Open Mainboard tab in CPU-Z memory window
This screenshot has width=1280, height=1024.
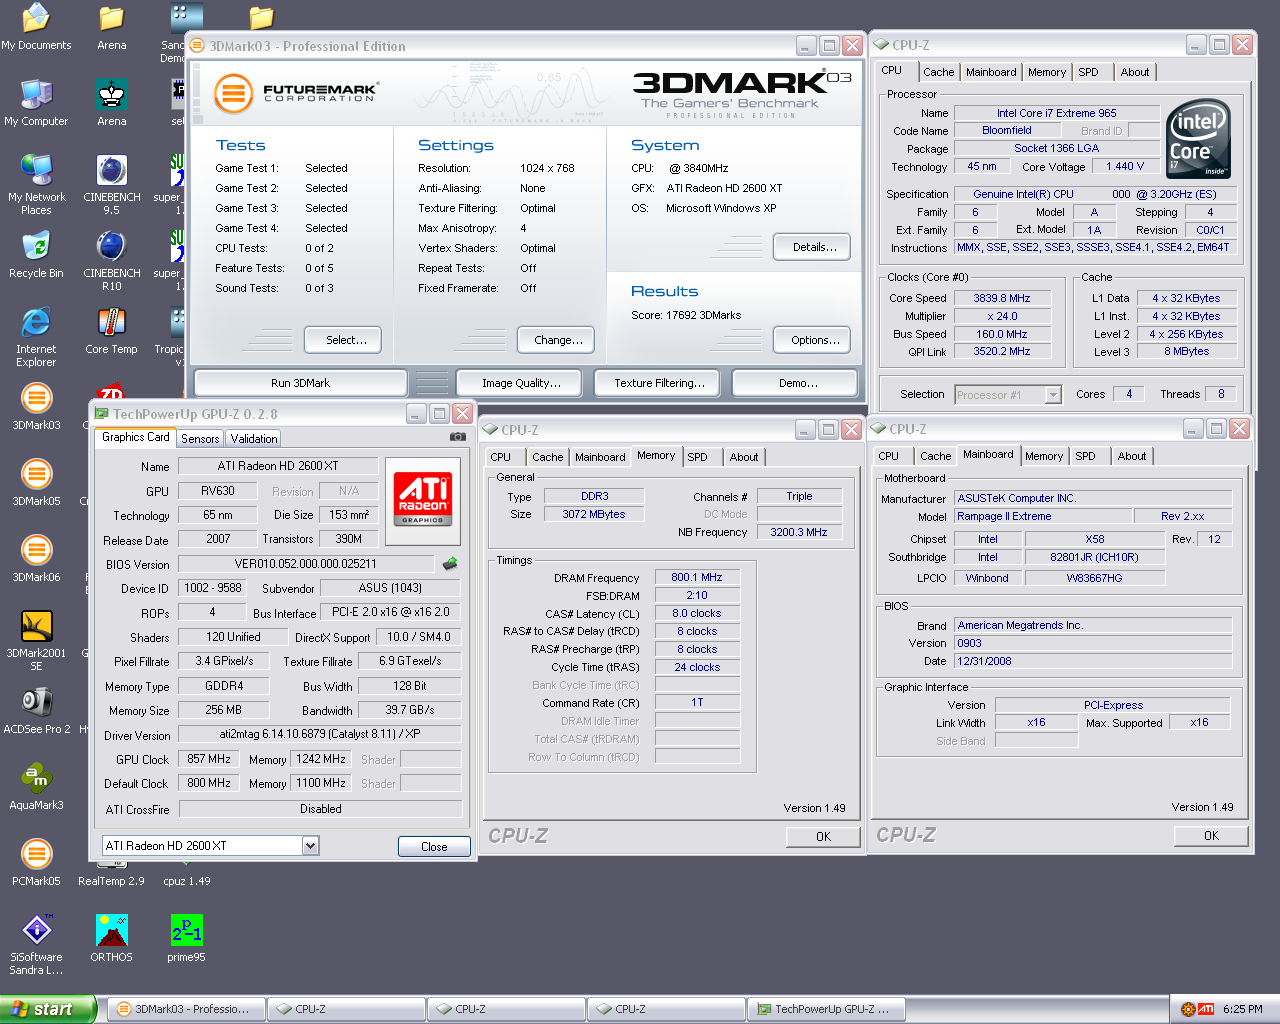[600, 457]
